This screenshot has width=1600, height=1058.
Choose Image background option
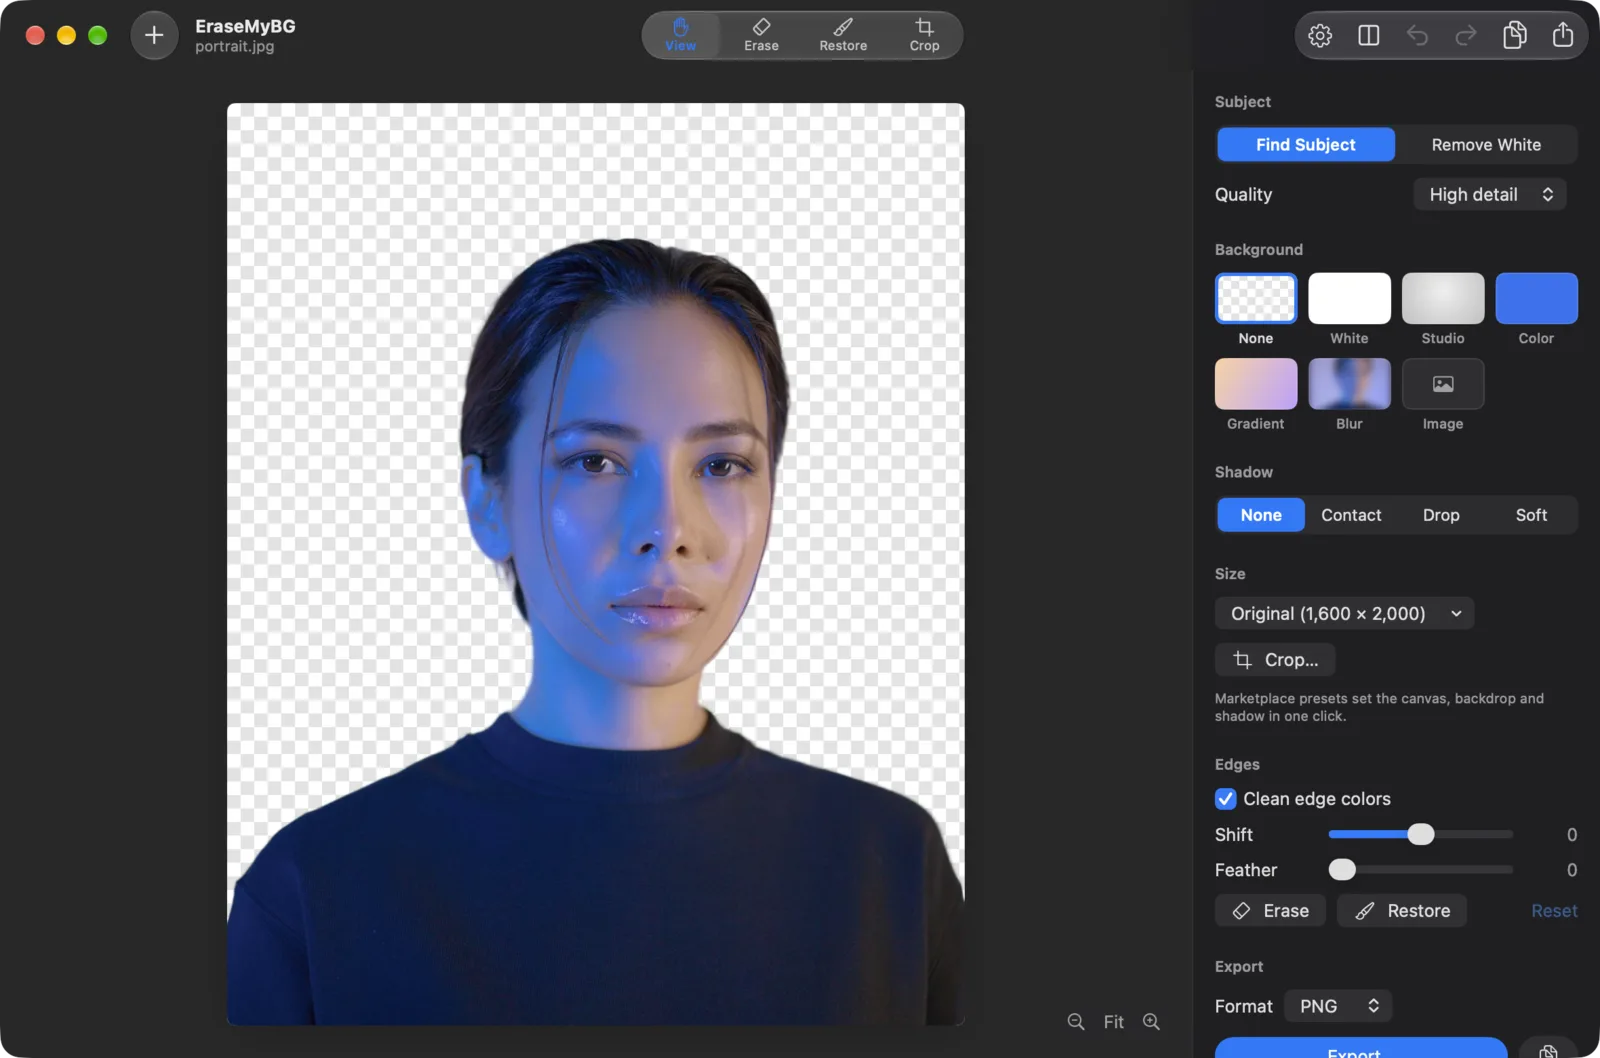tap(1443, 384)
